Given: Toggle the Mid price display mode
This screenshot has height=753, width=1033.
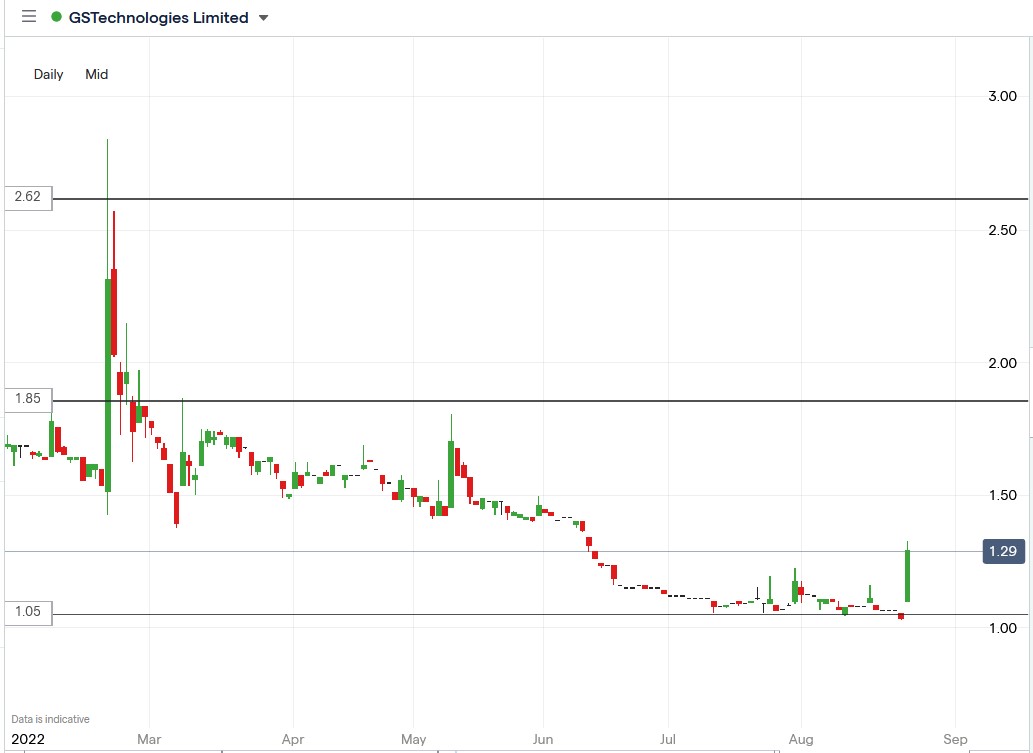Looking at the screenshot, I should [96, 74].
